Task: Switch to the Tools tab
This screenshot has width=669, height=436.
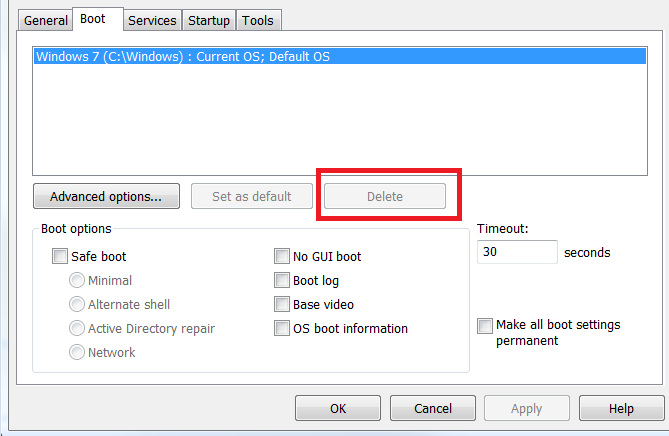Action: point(258,20)
